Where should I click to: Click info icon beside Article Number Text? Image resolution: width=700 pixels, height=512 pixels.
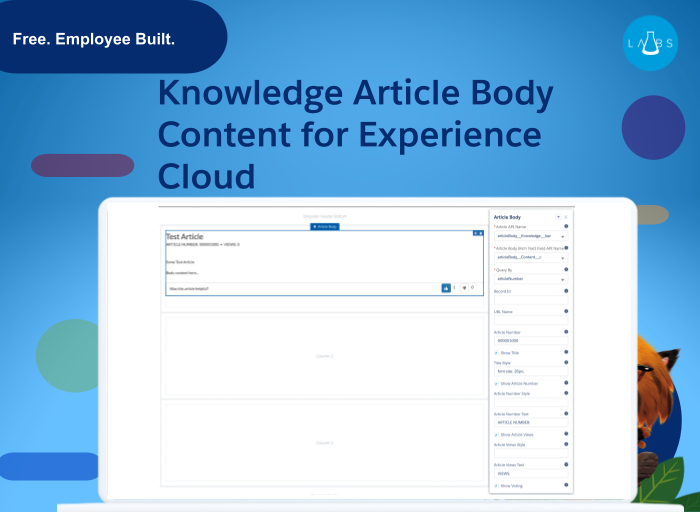pos(567,413)
